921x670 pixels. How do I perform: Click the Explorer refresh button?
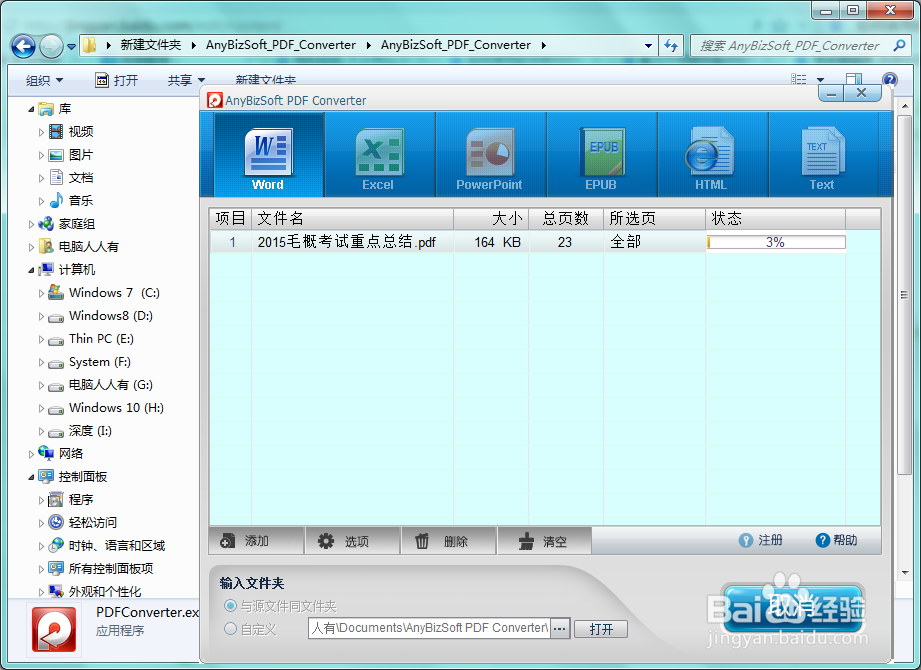tap(671, 46)
